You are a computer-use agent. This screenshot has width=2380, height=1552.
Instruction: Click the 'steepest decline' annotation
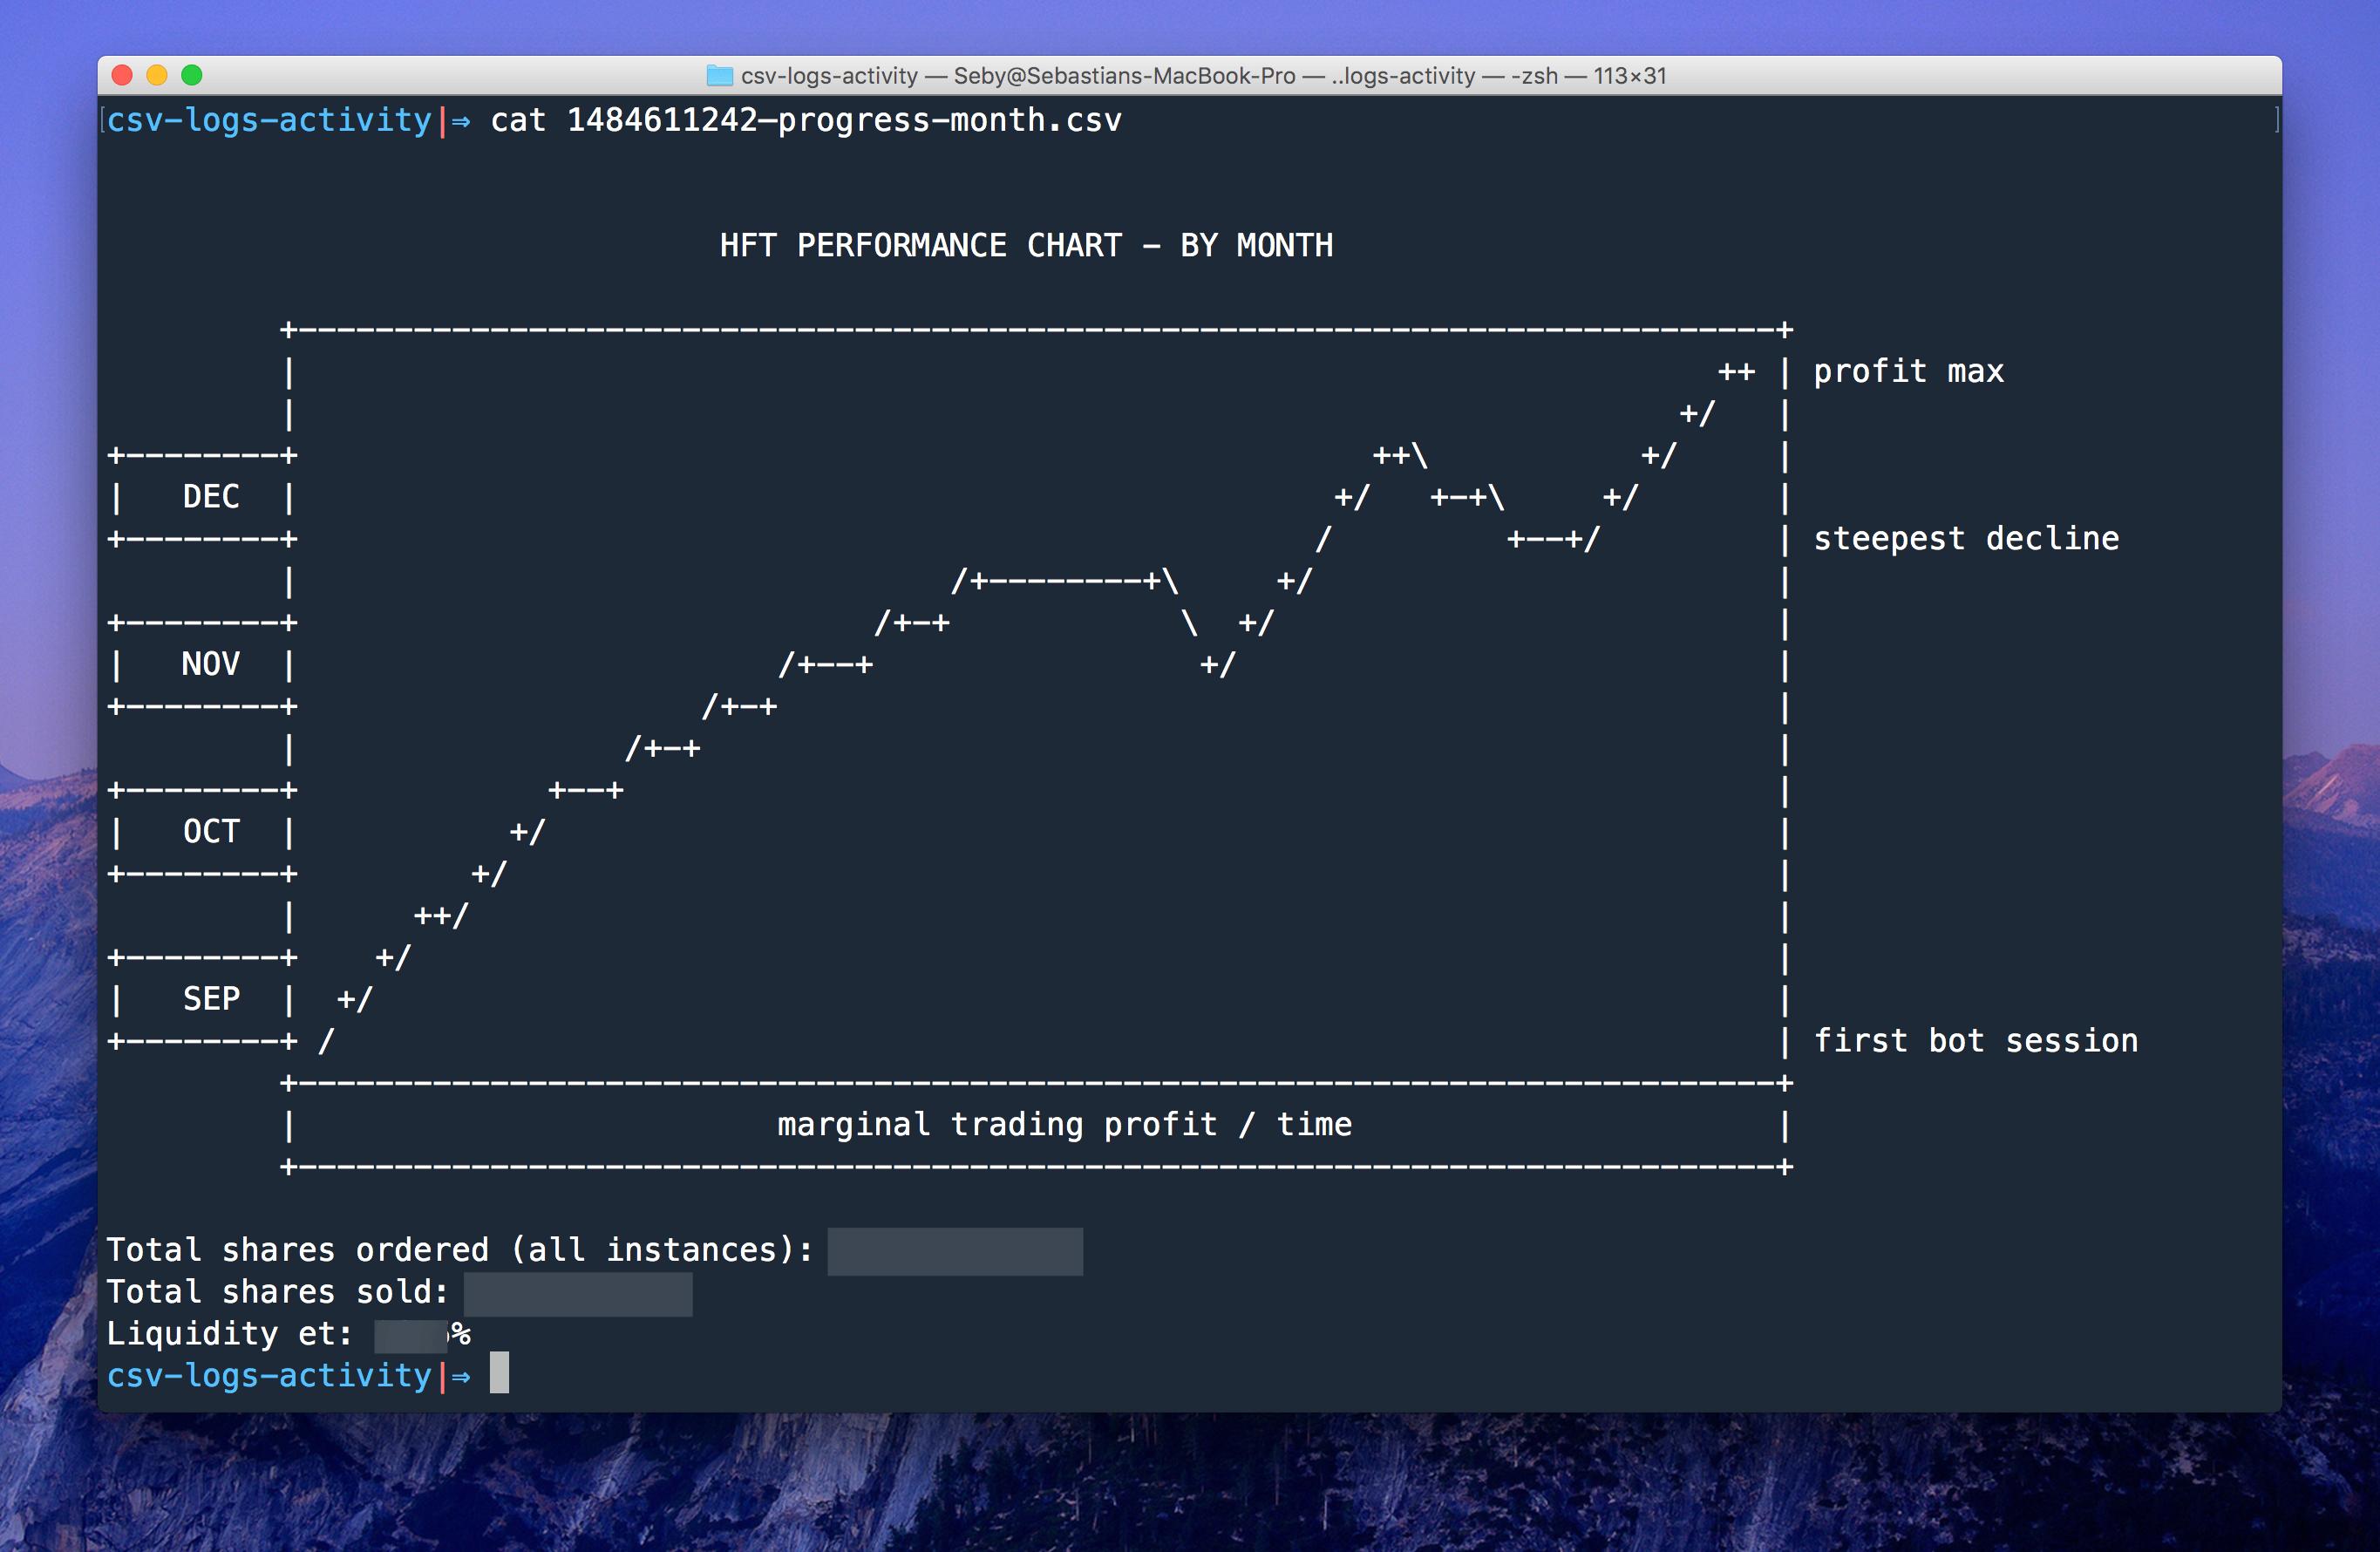(x=1965, y=539)
